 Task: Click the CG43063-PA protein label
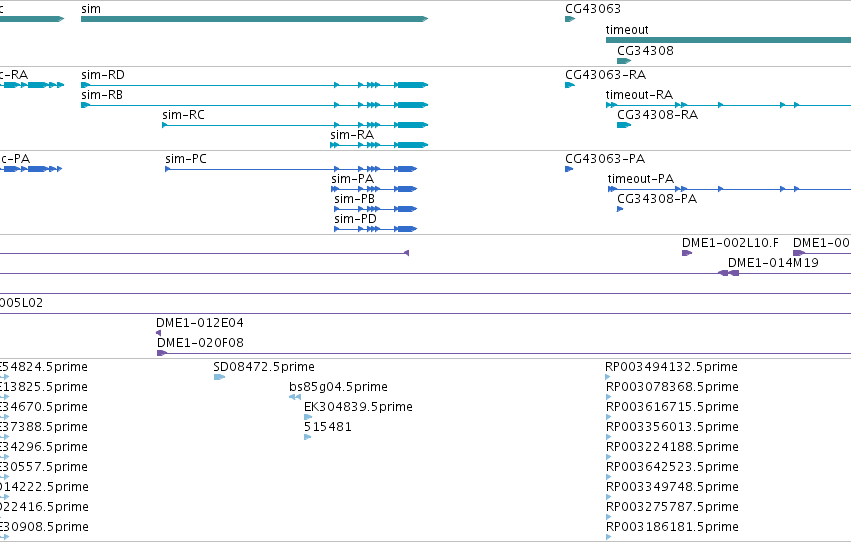coord(605,159)
